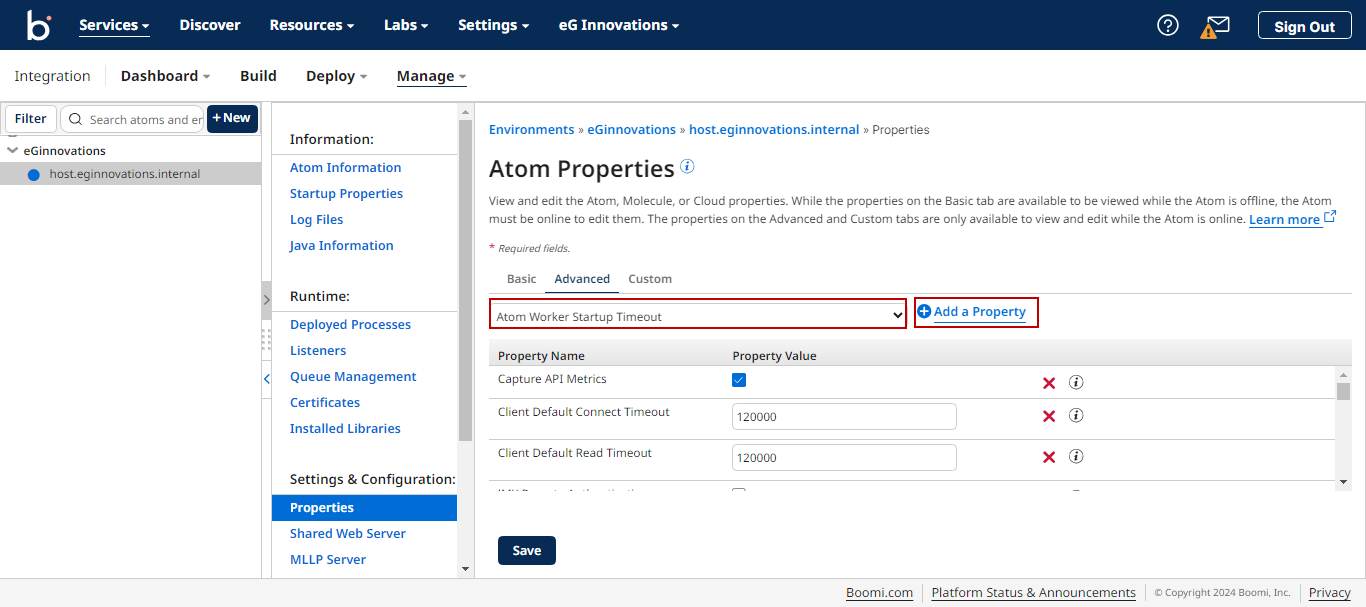1366x607 pixels.
Task: Show info for Client Default Read Timeout
Action: (1076, 456)
